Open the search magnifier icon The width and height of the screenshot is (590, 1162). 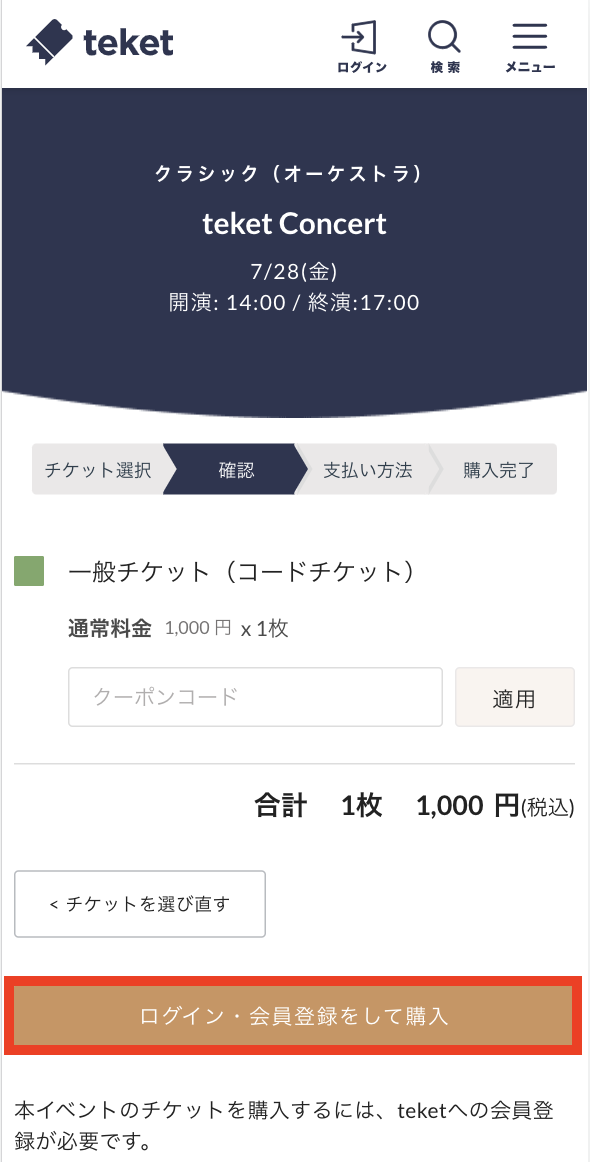[445, 36]
